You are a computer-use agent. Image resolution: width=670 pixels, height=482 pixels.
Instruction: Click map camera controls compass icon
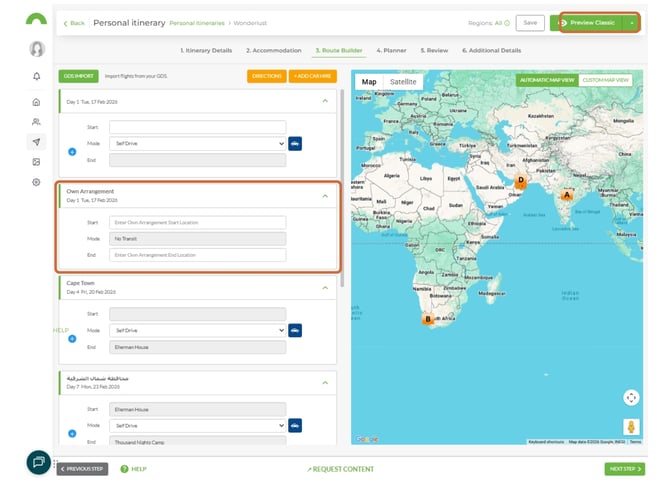tap(631, 398)
